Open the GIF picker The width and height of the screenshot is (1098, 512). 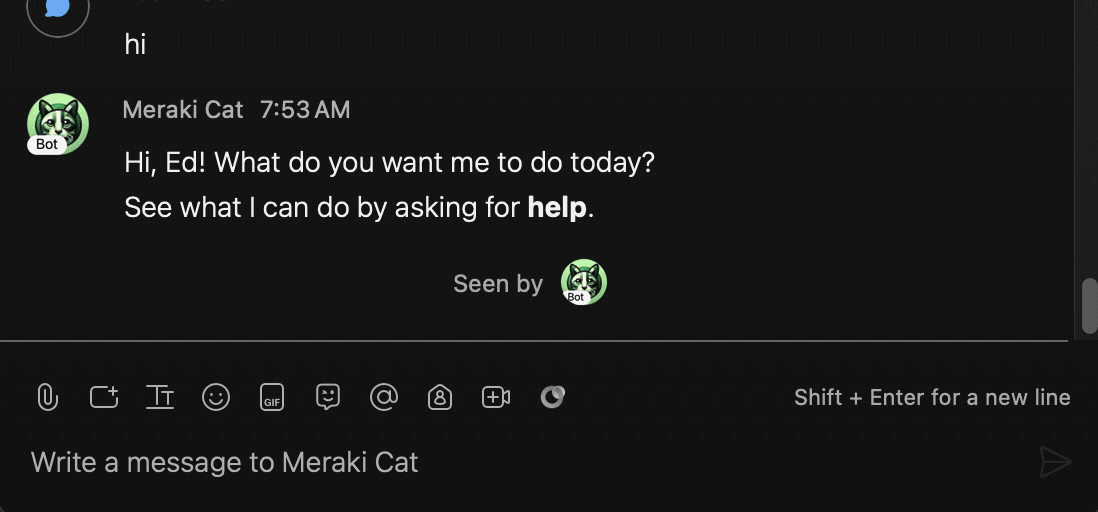272,397
